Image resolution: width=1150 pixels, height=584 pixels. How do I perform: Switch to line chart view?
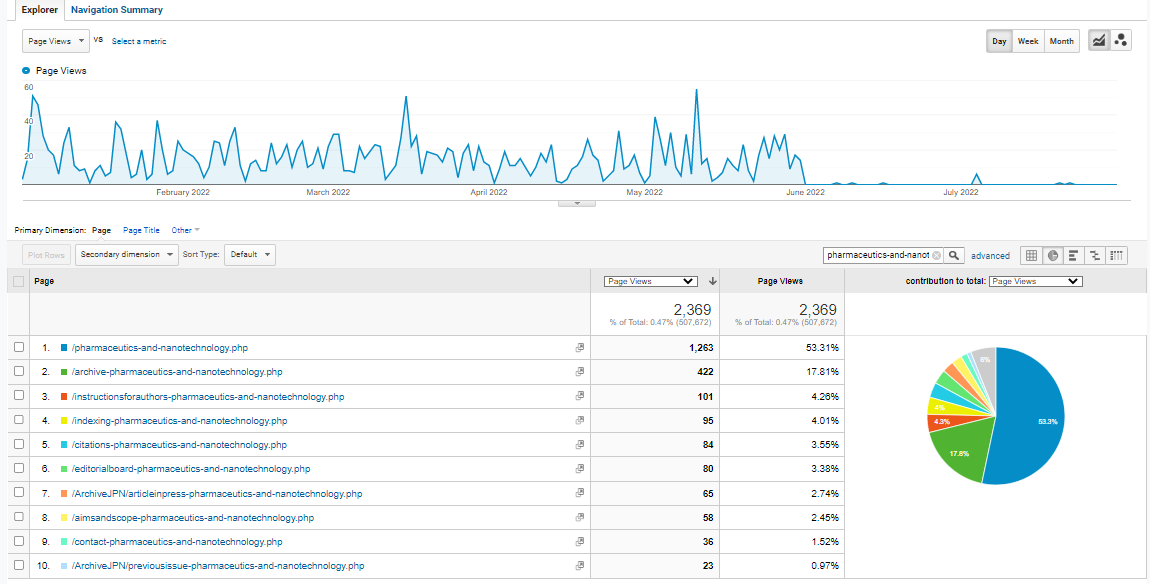(x=1099, y=41)
